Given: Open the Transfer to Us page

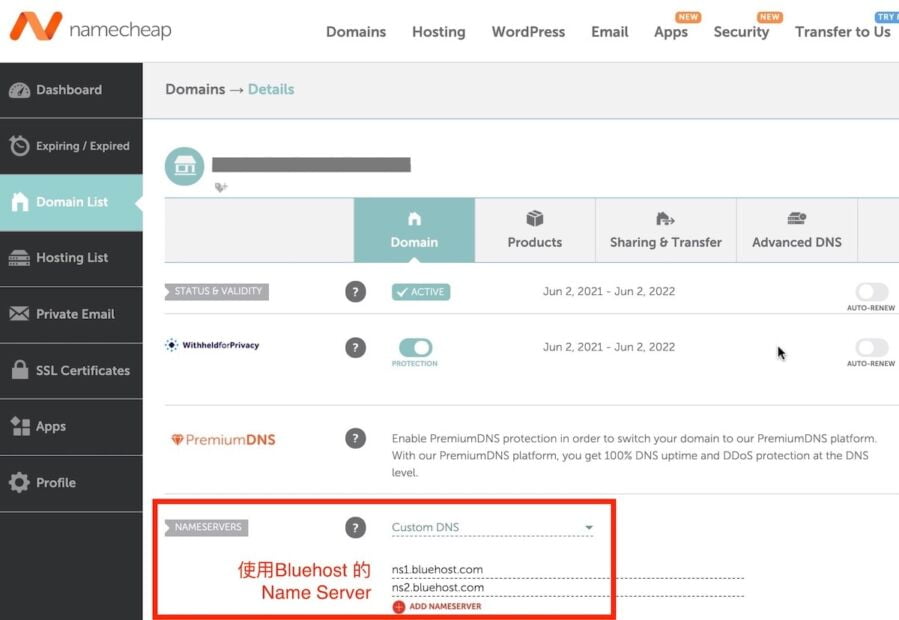Looking at the screenshot, I should point(842,32).
